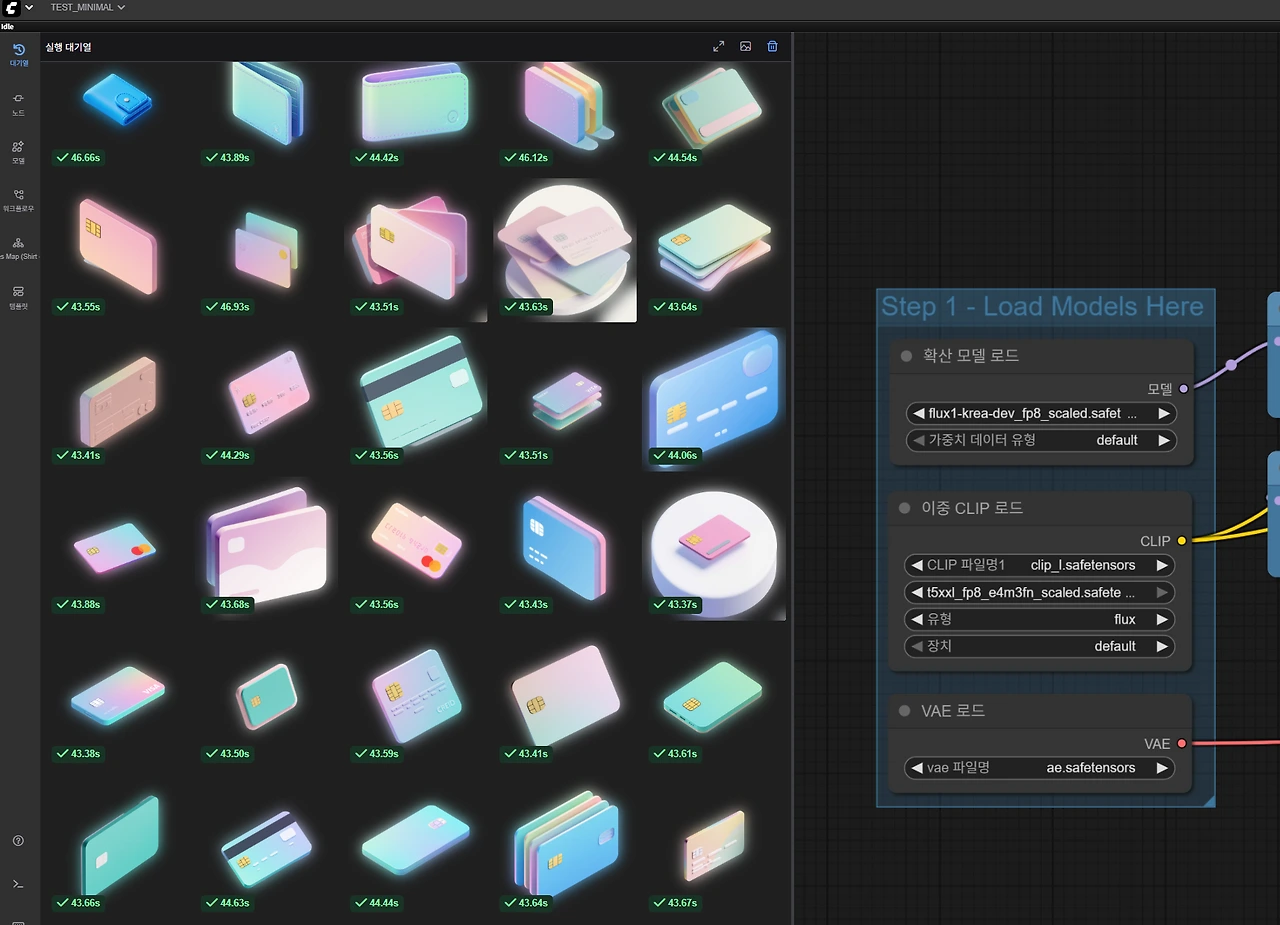Click the help question mark icon
The height and width of the screenshot is (925, 1280).
[18, 841]
